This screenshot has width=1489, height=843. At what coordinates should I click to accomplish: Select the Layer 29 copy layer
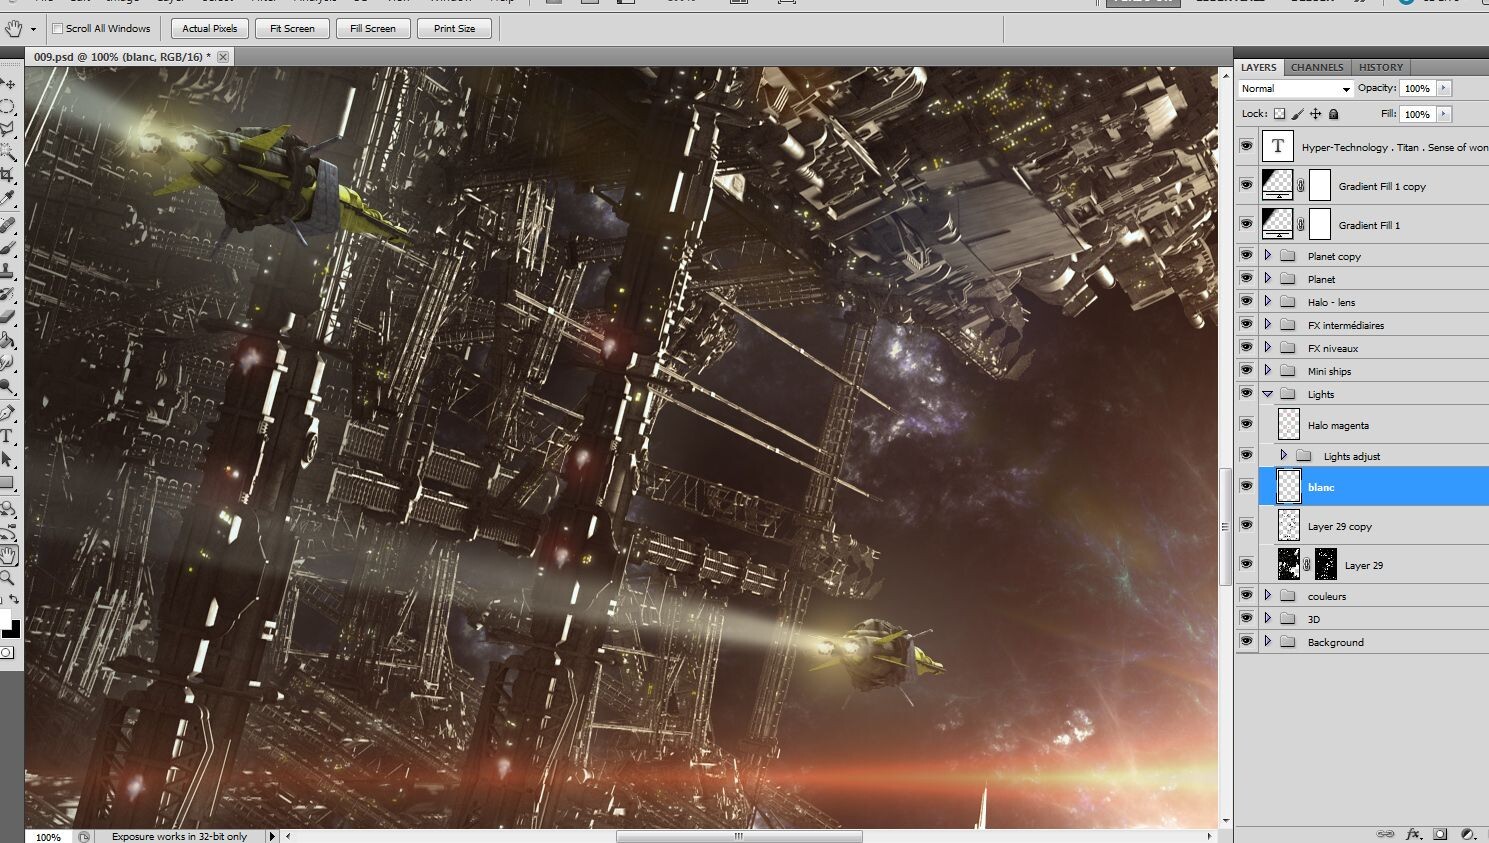tap(1362, 525)
